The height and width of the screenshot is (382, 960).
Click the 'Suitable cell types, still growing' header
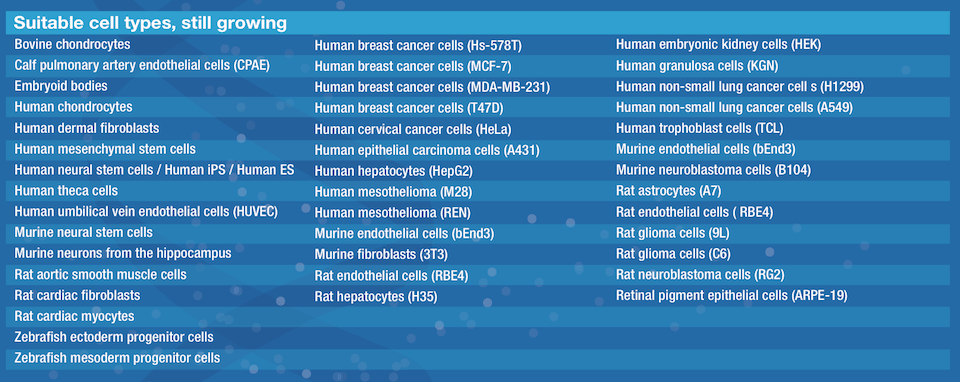[x=150, y=23]
